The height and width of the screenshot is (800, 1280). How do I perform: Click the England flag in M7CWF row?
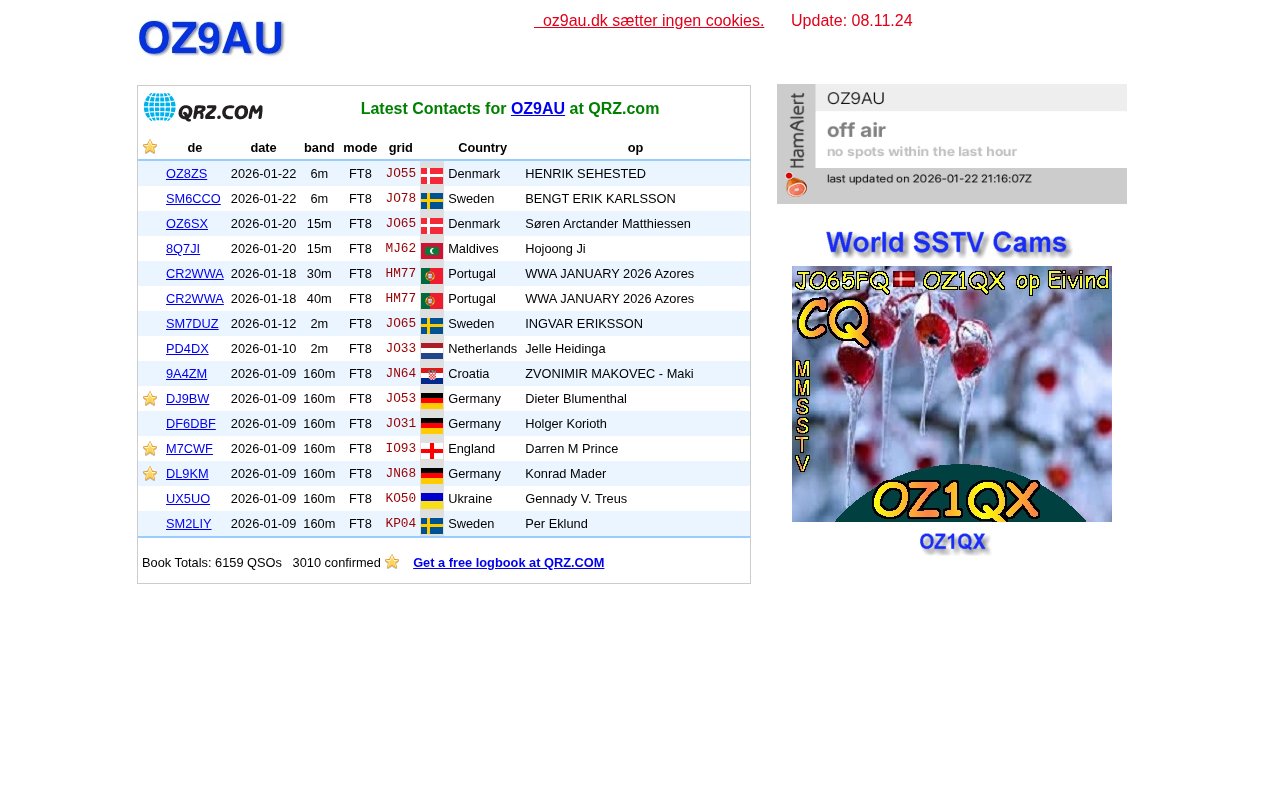(x=432, y=450)
